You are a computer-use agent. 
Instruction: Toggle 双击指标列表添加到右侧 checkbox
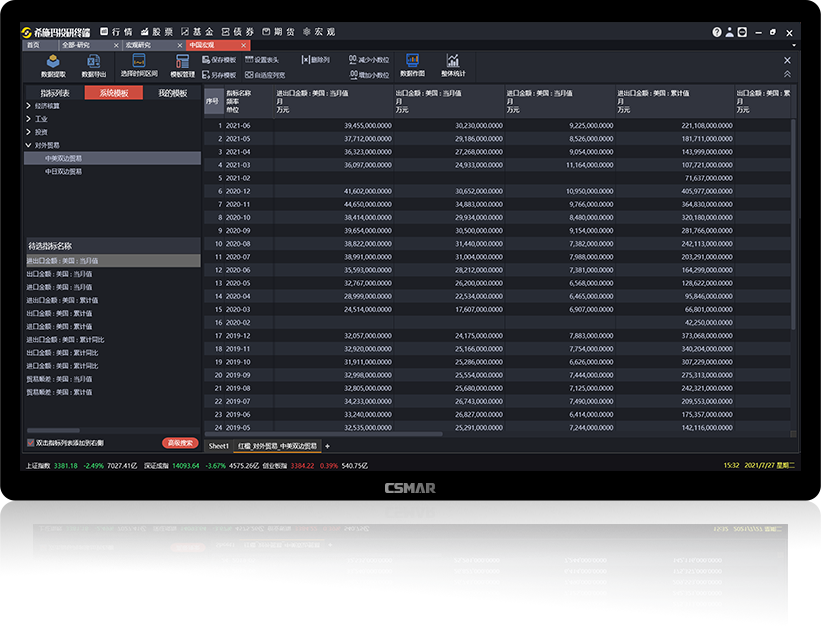click(30, 442)
